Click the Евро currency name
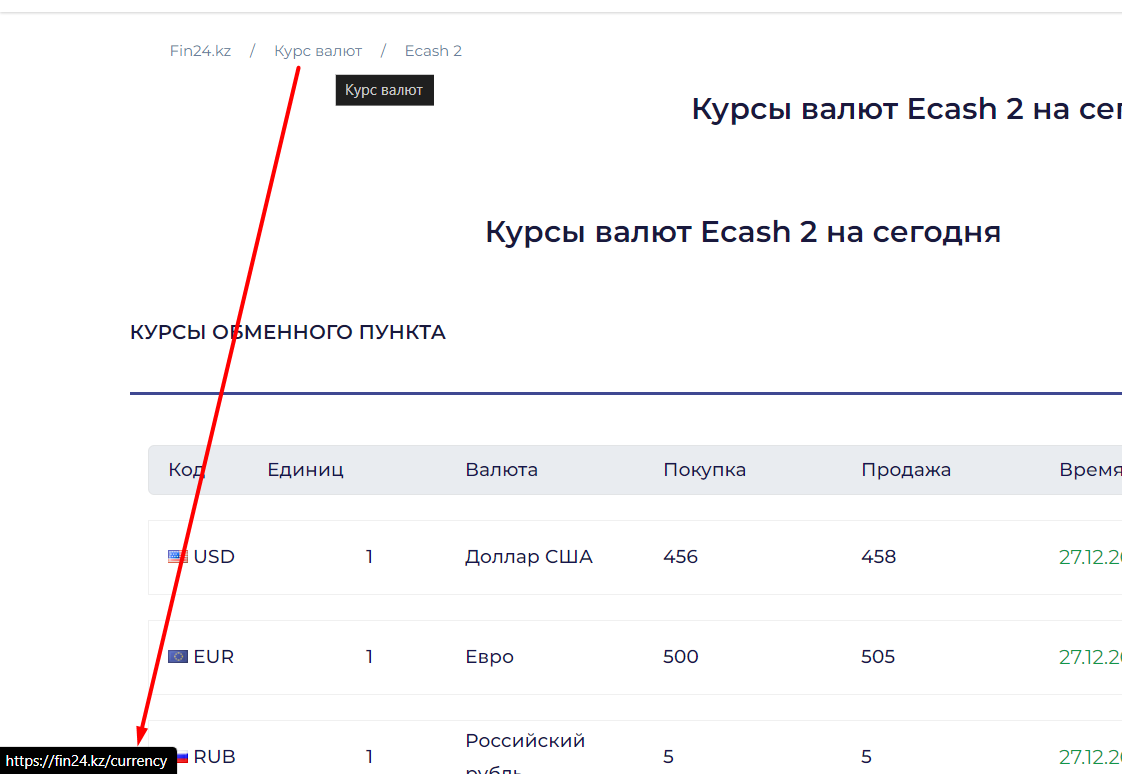The image size is (1122, 774). tap(489, 657)
